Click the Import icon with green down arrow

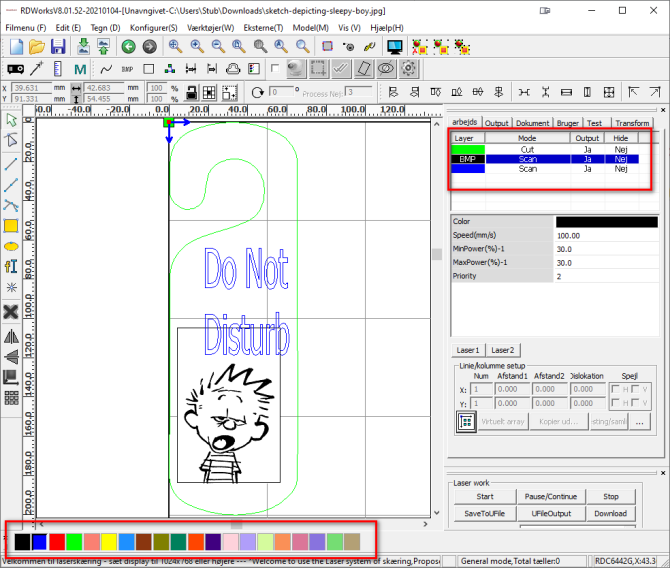click(83, 47)
